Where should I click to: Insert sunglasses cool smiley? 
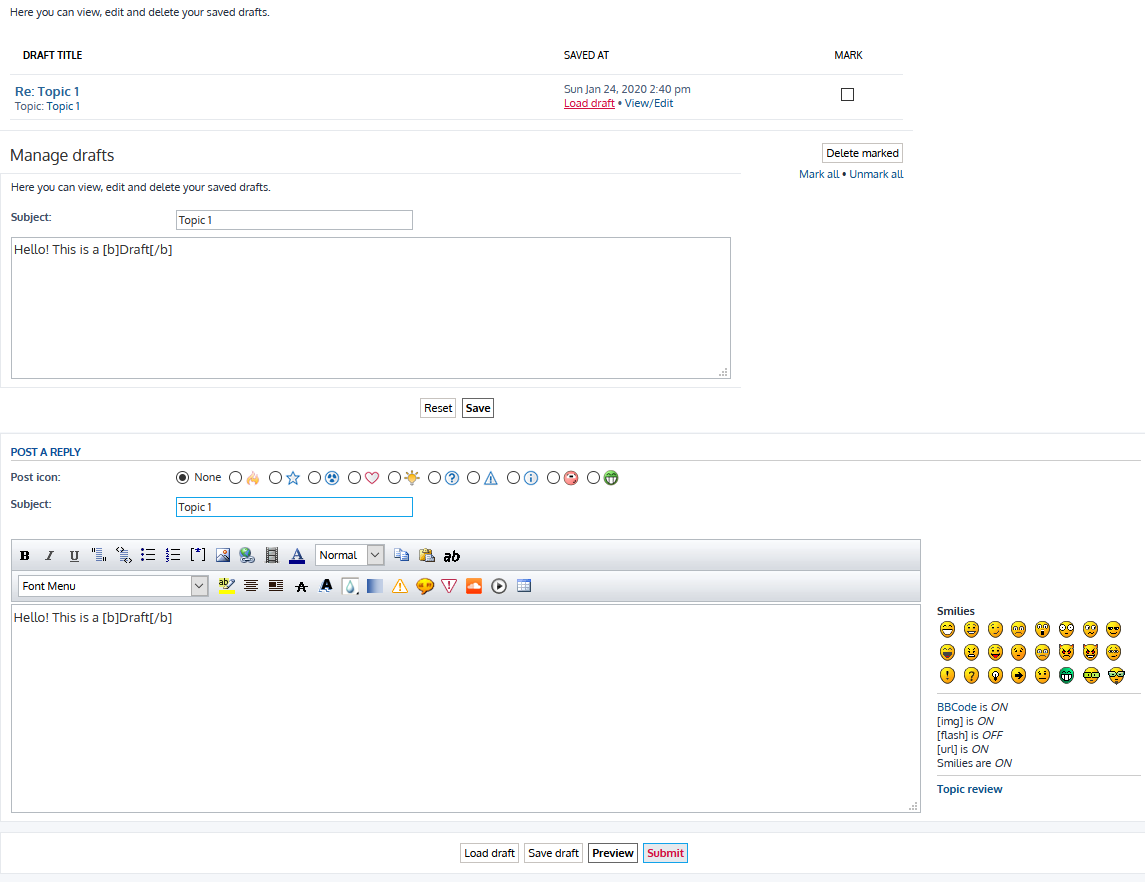tap(1114, 629)
